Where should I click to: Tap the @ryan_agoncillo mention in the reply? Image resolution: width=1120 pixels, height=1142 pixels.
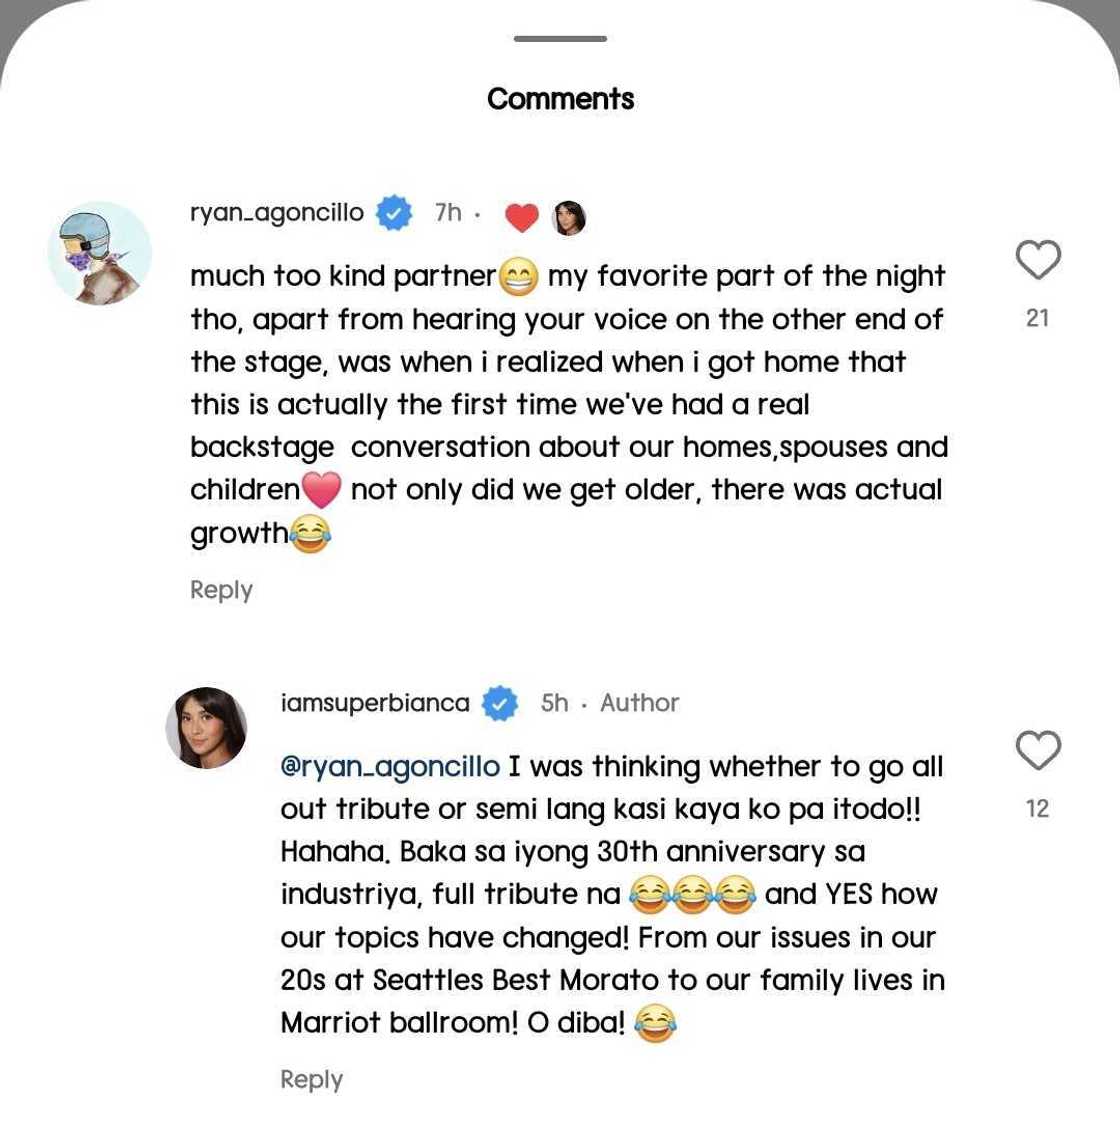click(390, 767)
